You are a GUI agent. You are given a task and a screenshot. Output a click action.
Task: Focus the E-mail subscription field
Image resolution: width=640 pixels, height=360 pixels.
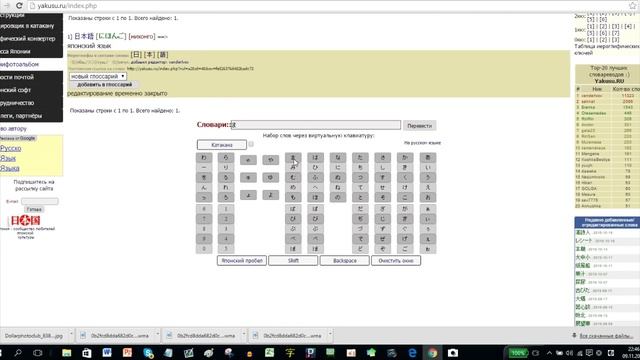coord(40,201)
